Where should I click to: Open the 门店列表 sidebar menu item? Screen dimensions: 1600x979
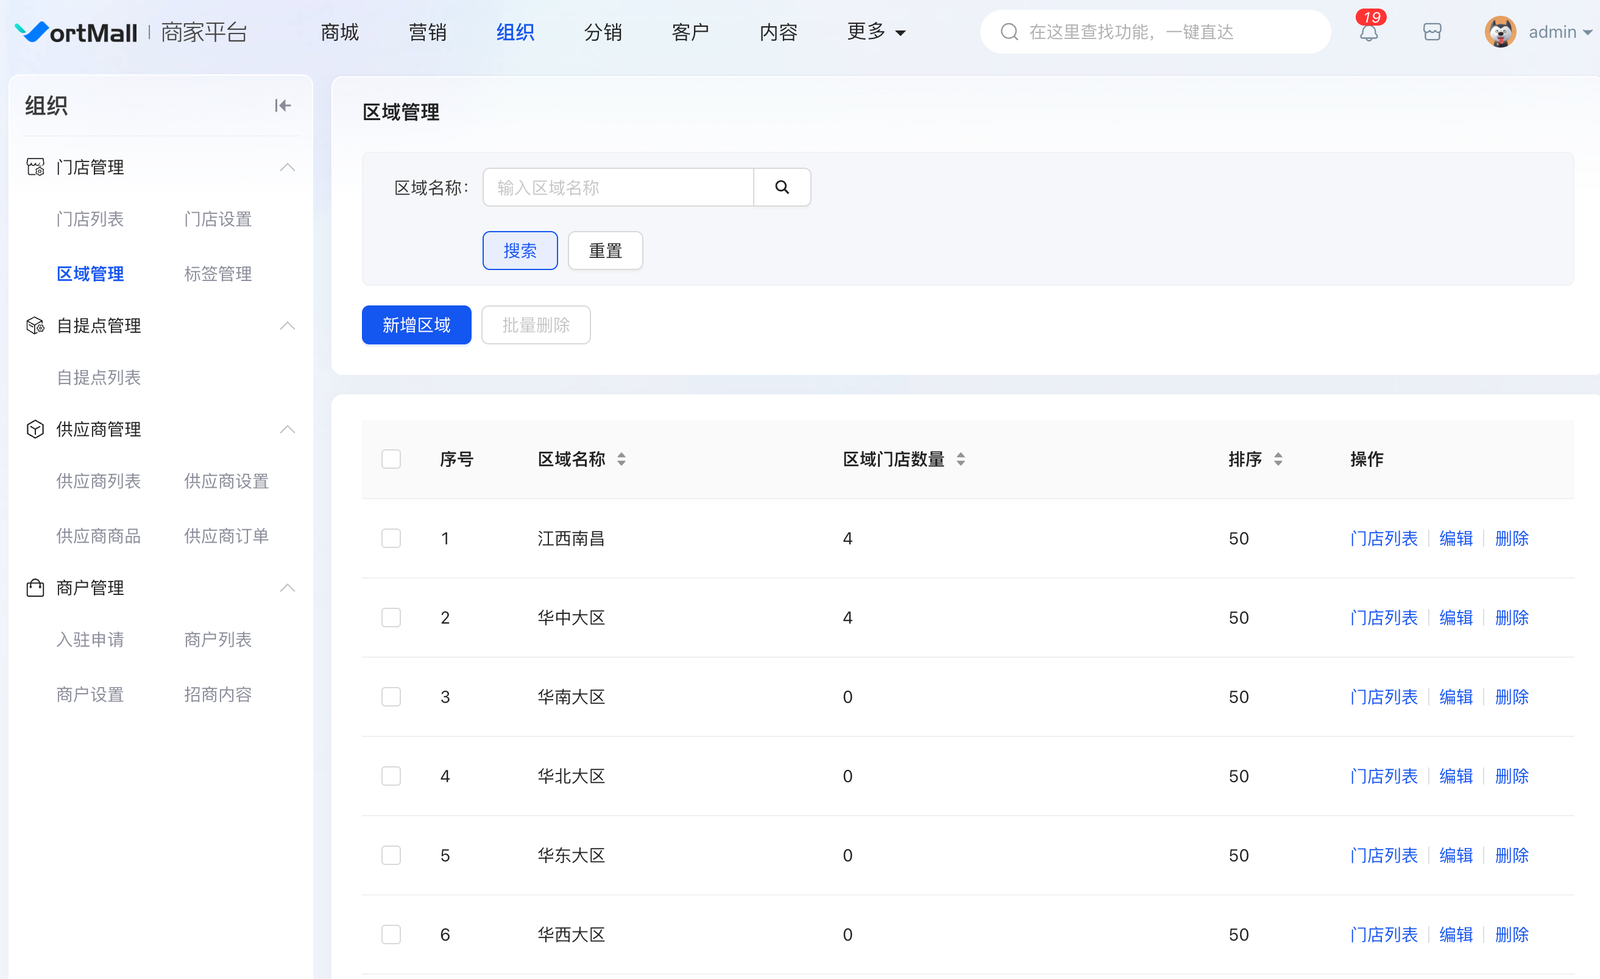[90, 220]
